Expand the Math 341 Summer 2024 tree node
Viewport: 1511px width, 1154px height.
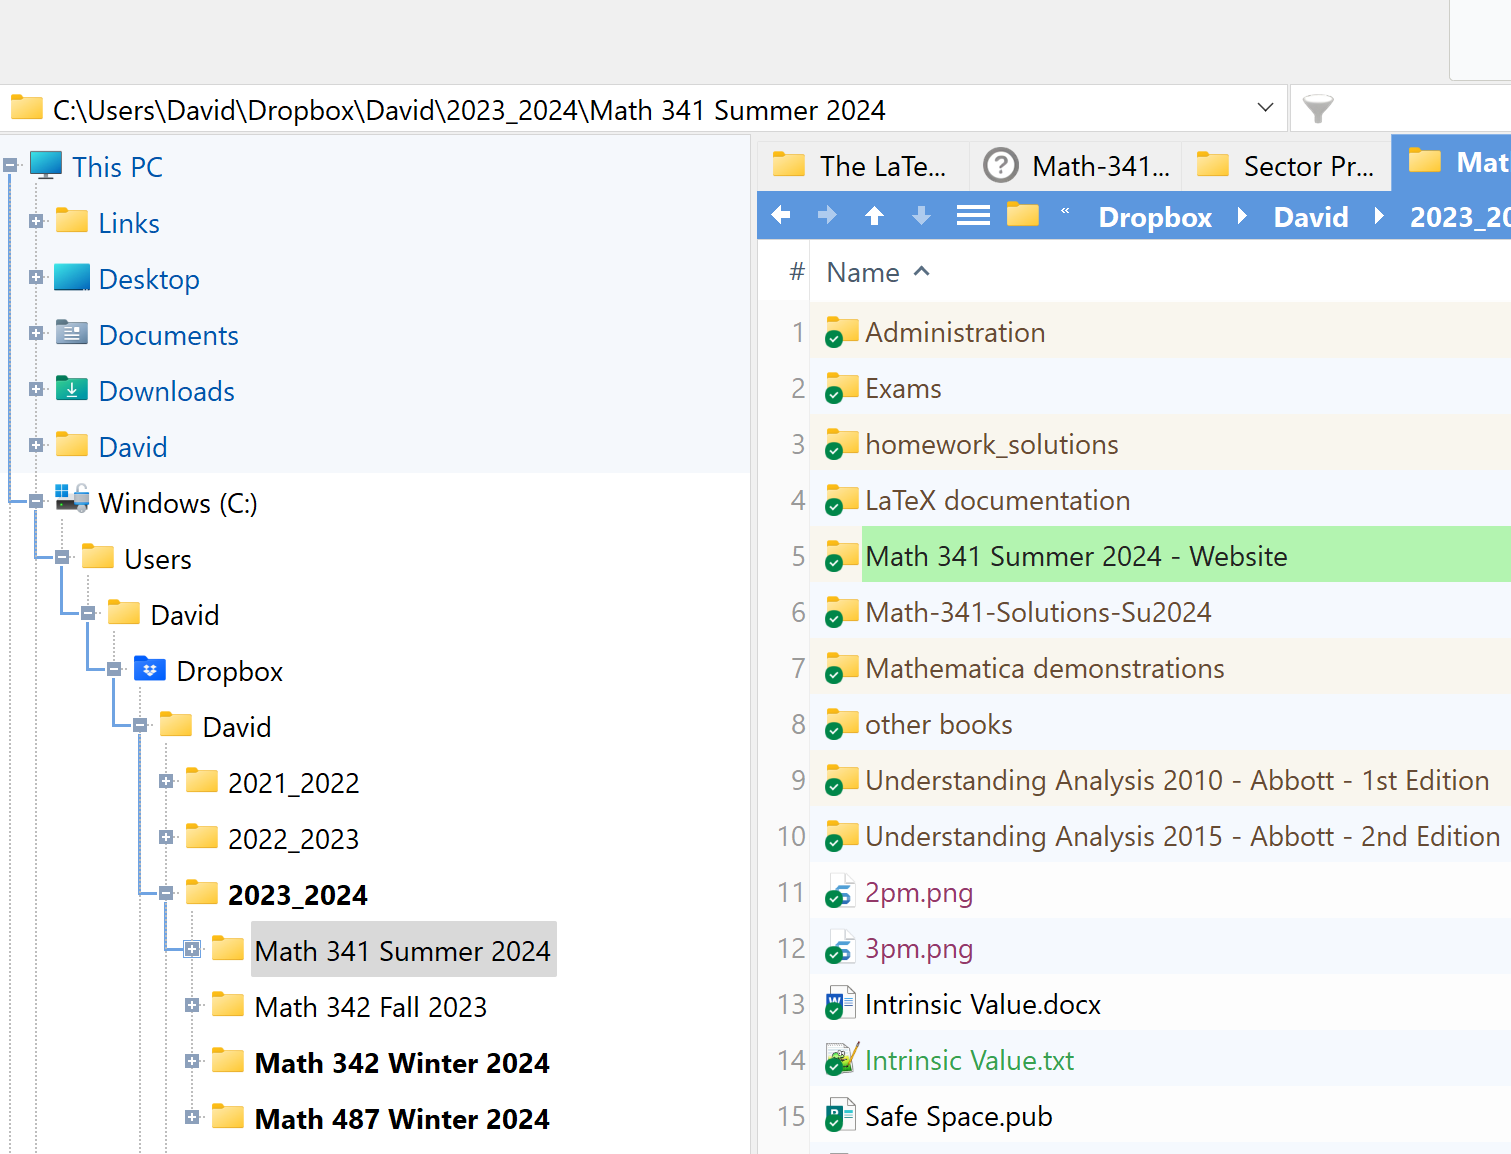point(192,950)
